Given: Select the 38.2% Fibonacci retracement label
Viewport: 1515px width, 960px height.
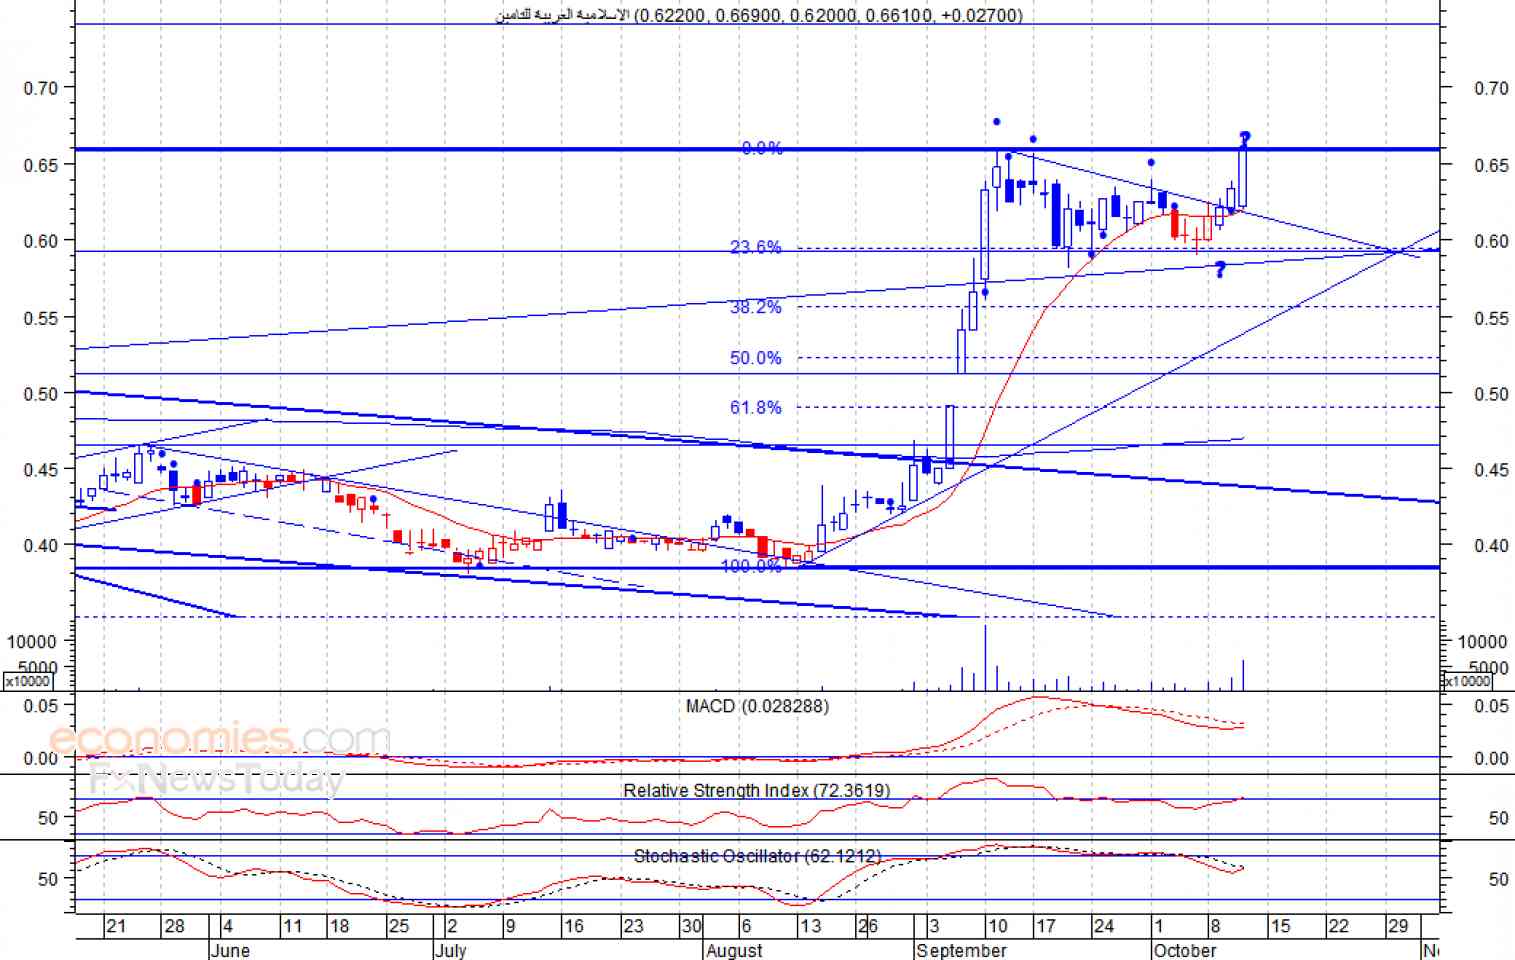Looking at the screenshot, I should point(756,307).
